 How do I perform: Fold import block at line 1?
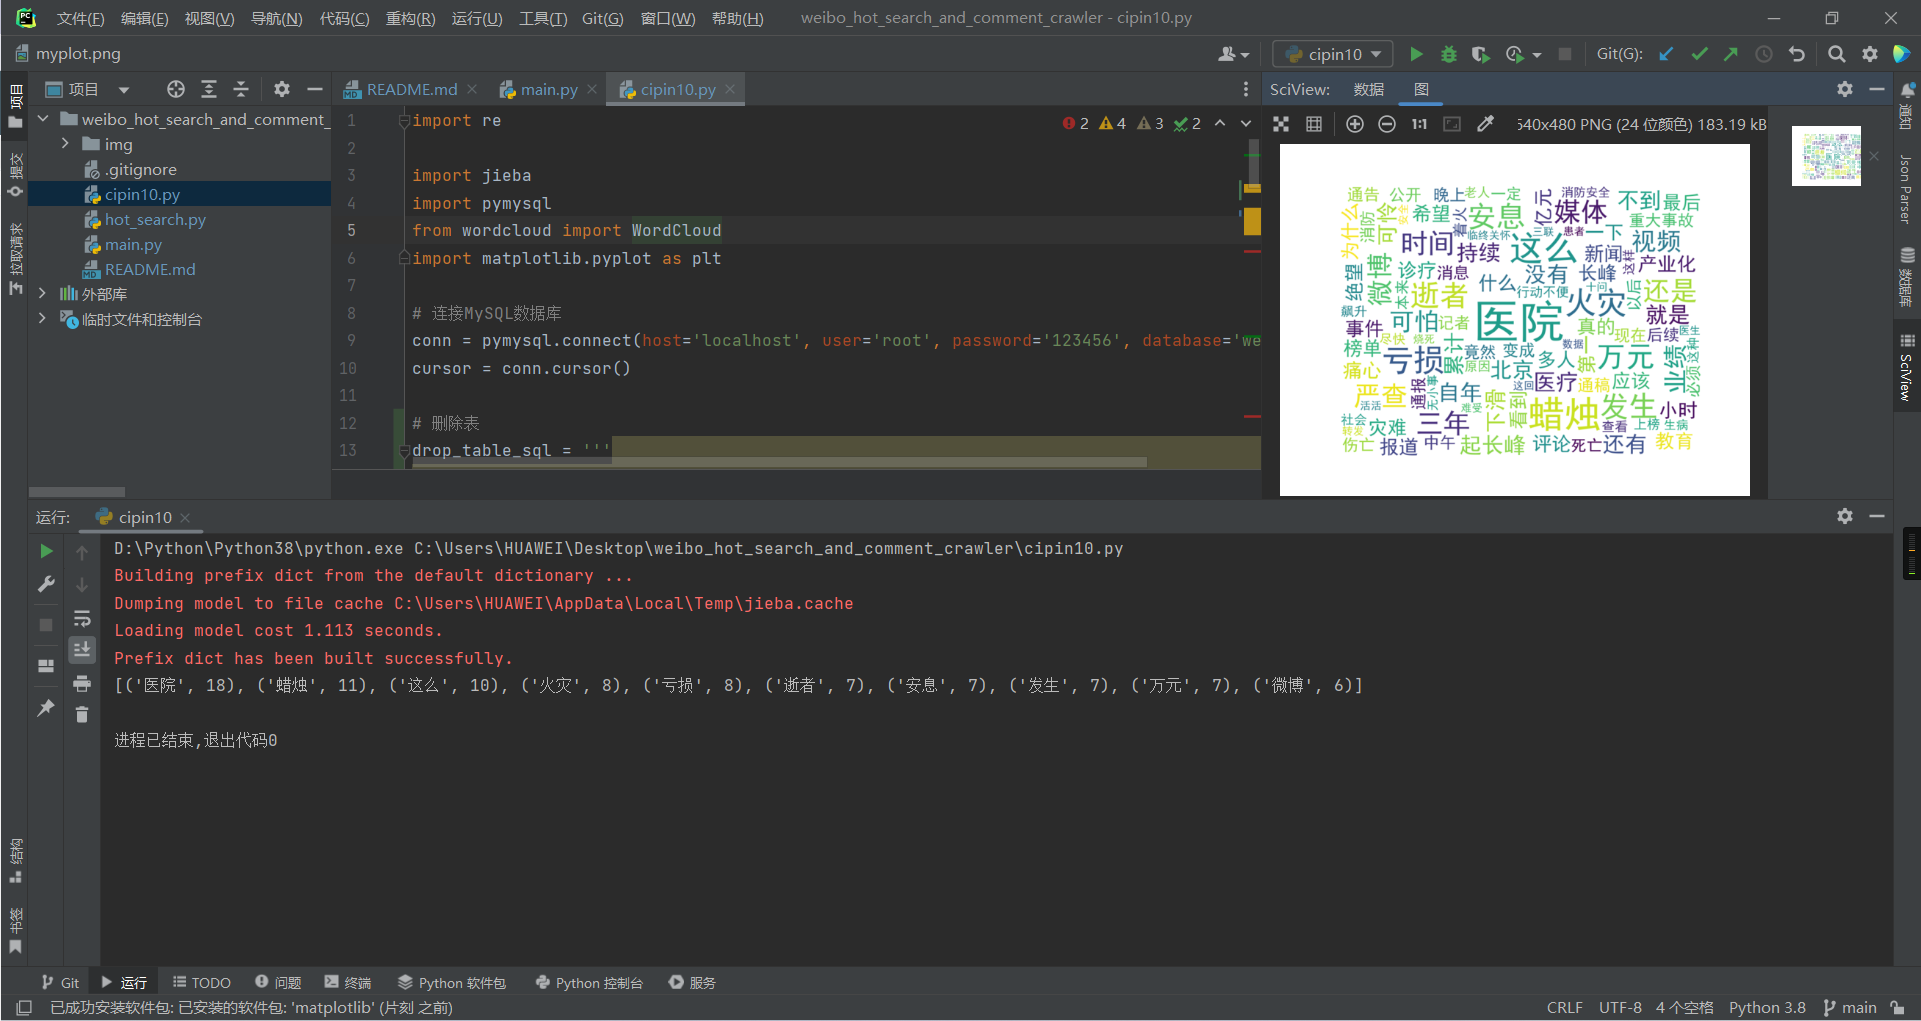pos(404,121)
